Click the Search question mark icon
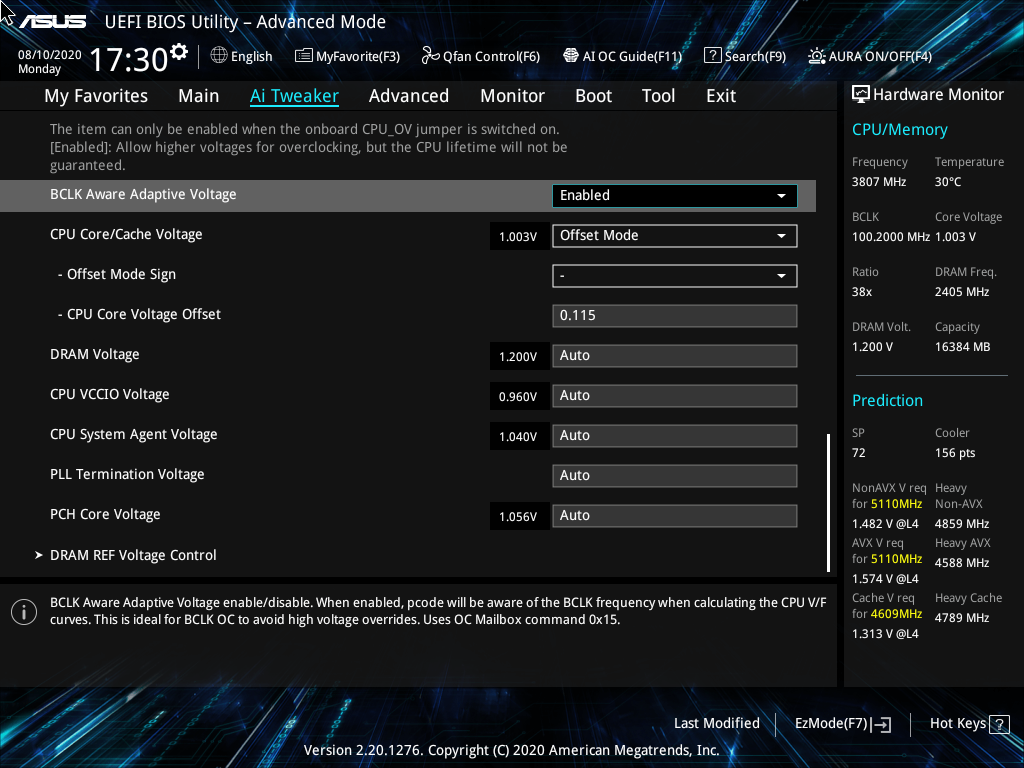The image size is (1024, 768). [x=712, y=56]
